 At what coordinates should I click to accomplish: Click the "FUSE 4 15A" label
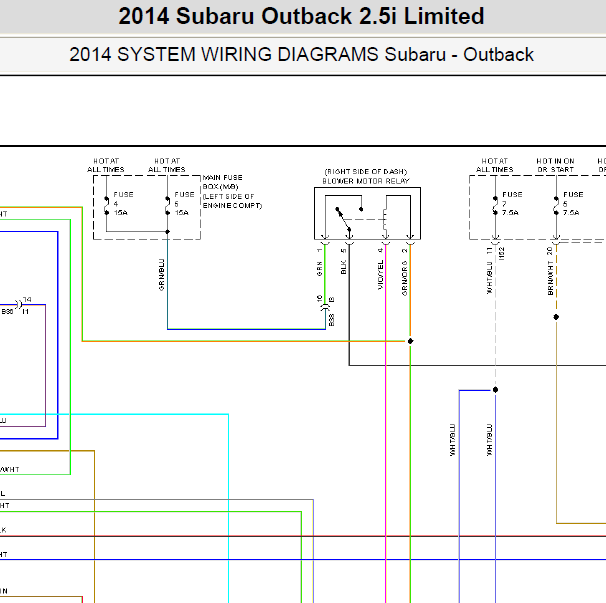(123, 204)
